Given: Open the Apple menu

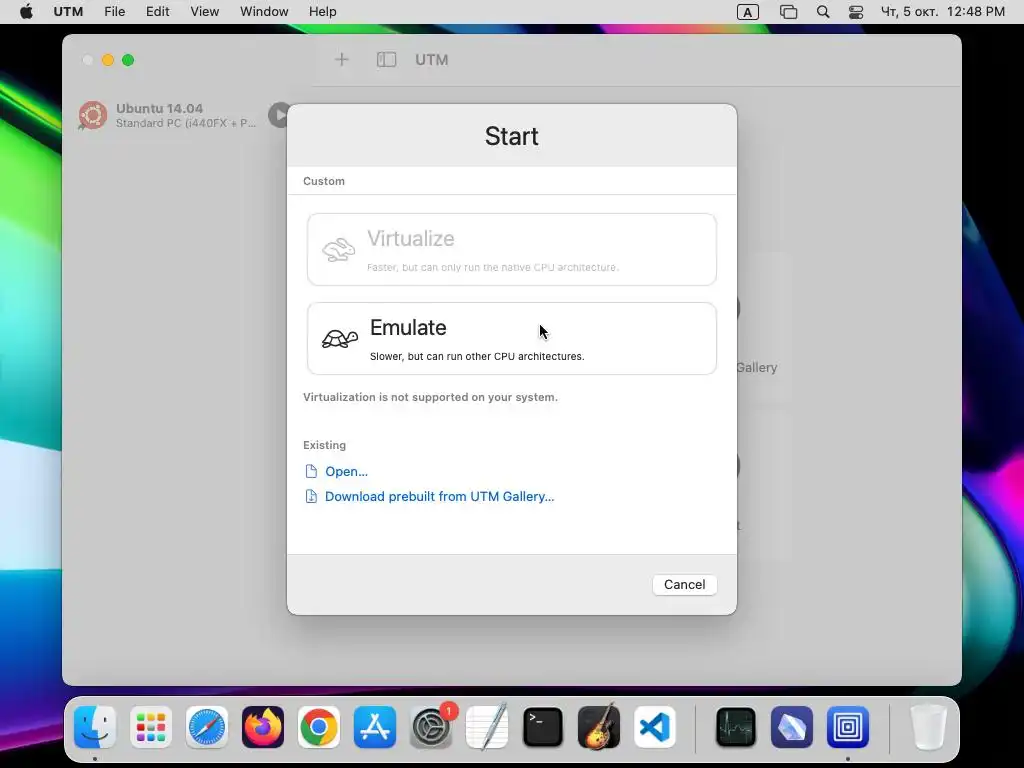Looking at the screenshot, I should pos(26,12).
